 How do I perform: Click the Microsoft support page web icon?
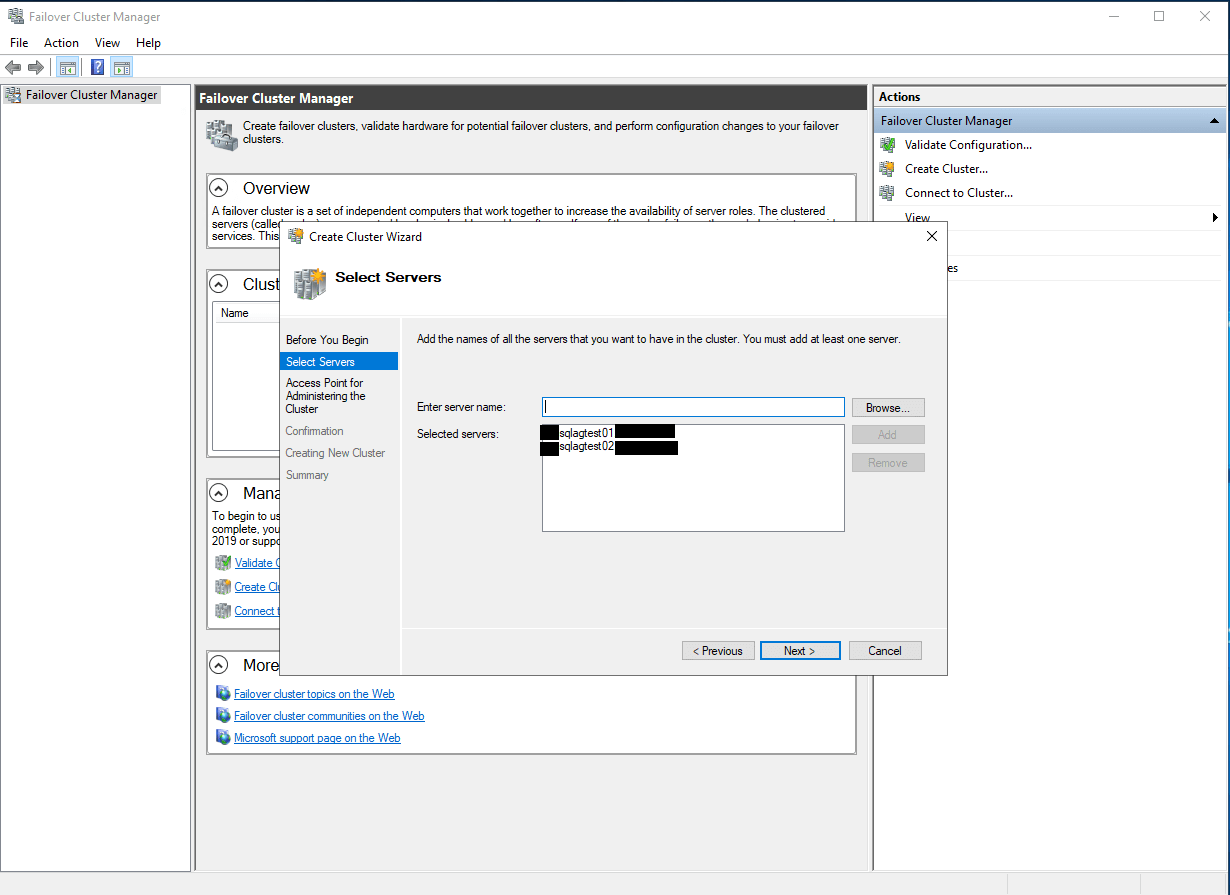(223, 738)
